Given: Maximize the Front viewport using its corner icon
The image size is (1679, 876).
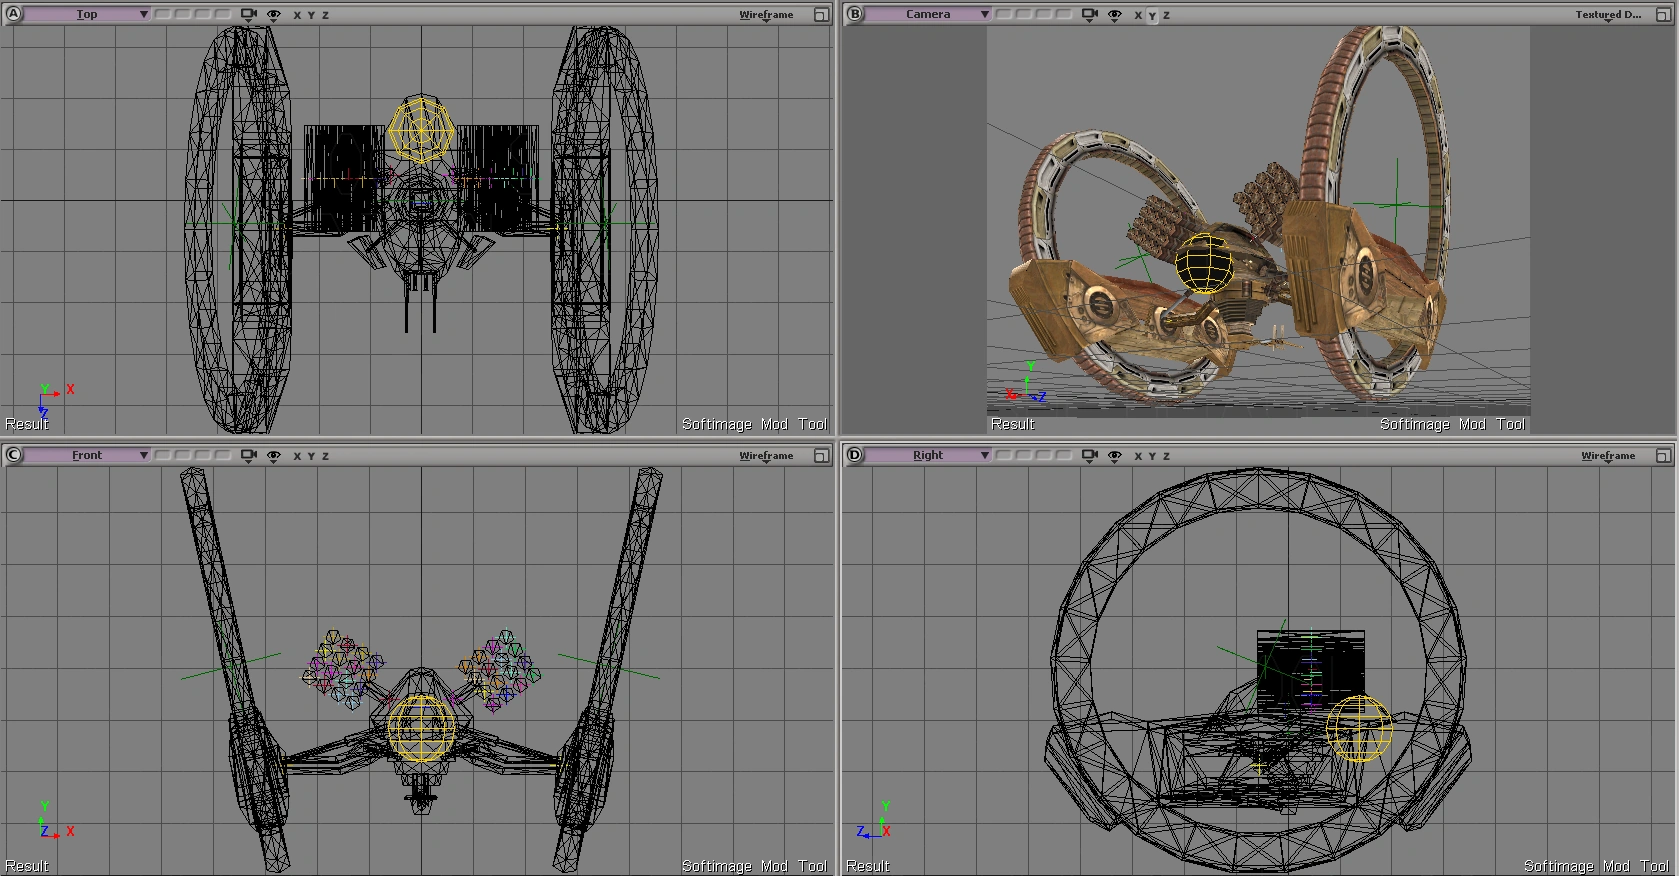Looking at the screenshot, I should 821,456.
